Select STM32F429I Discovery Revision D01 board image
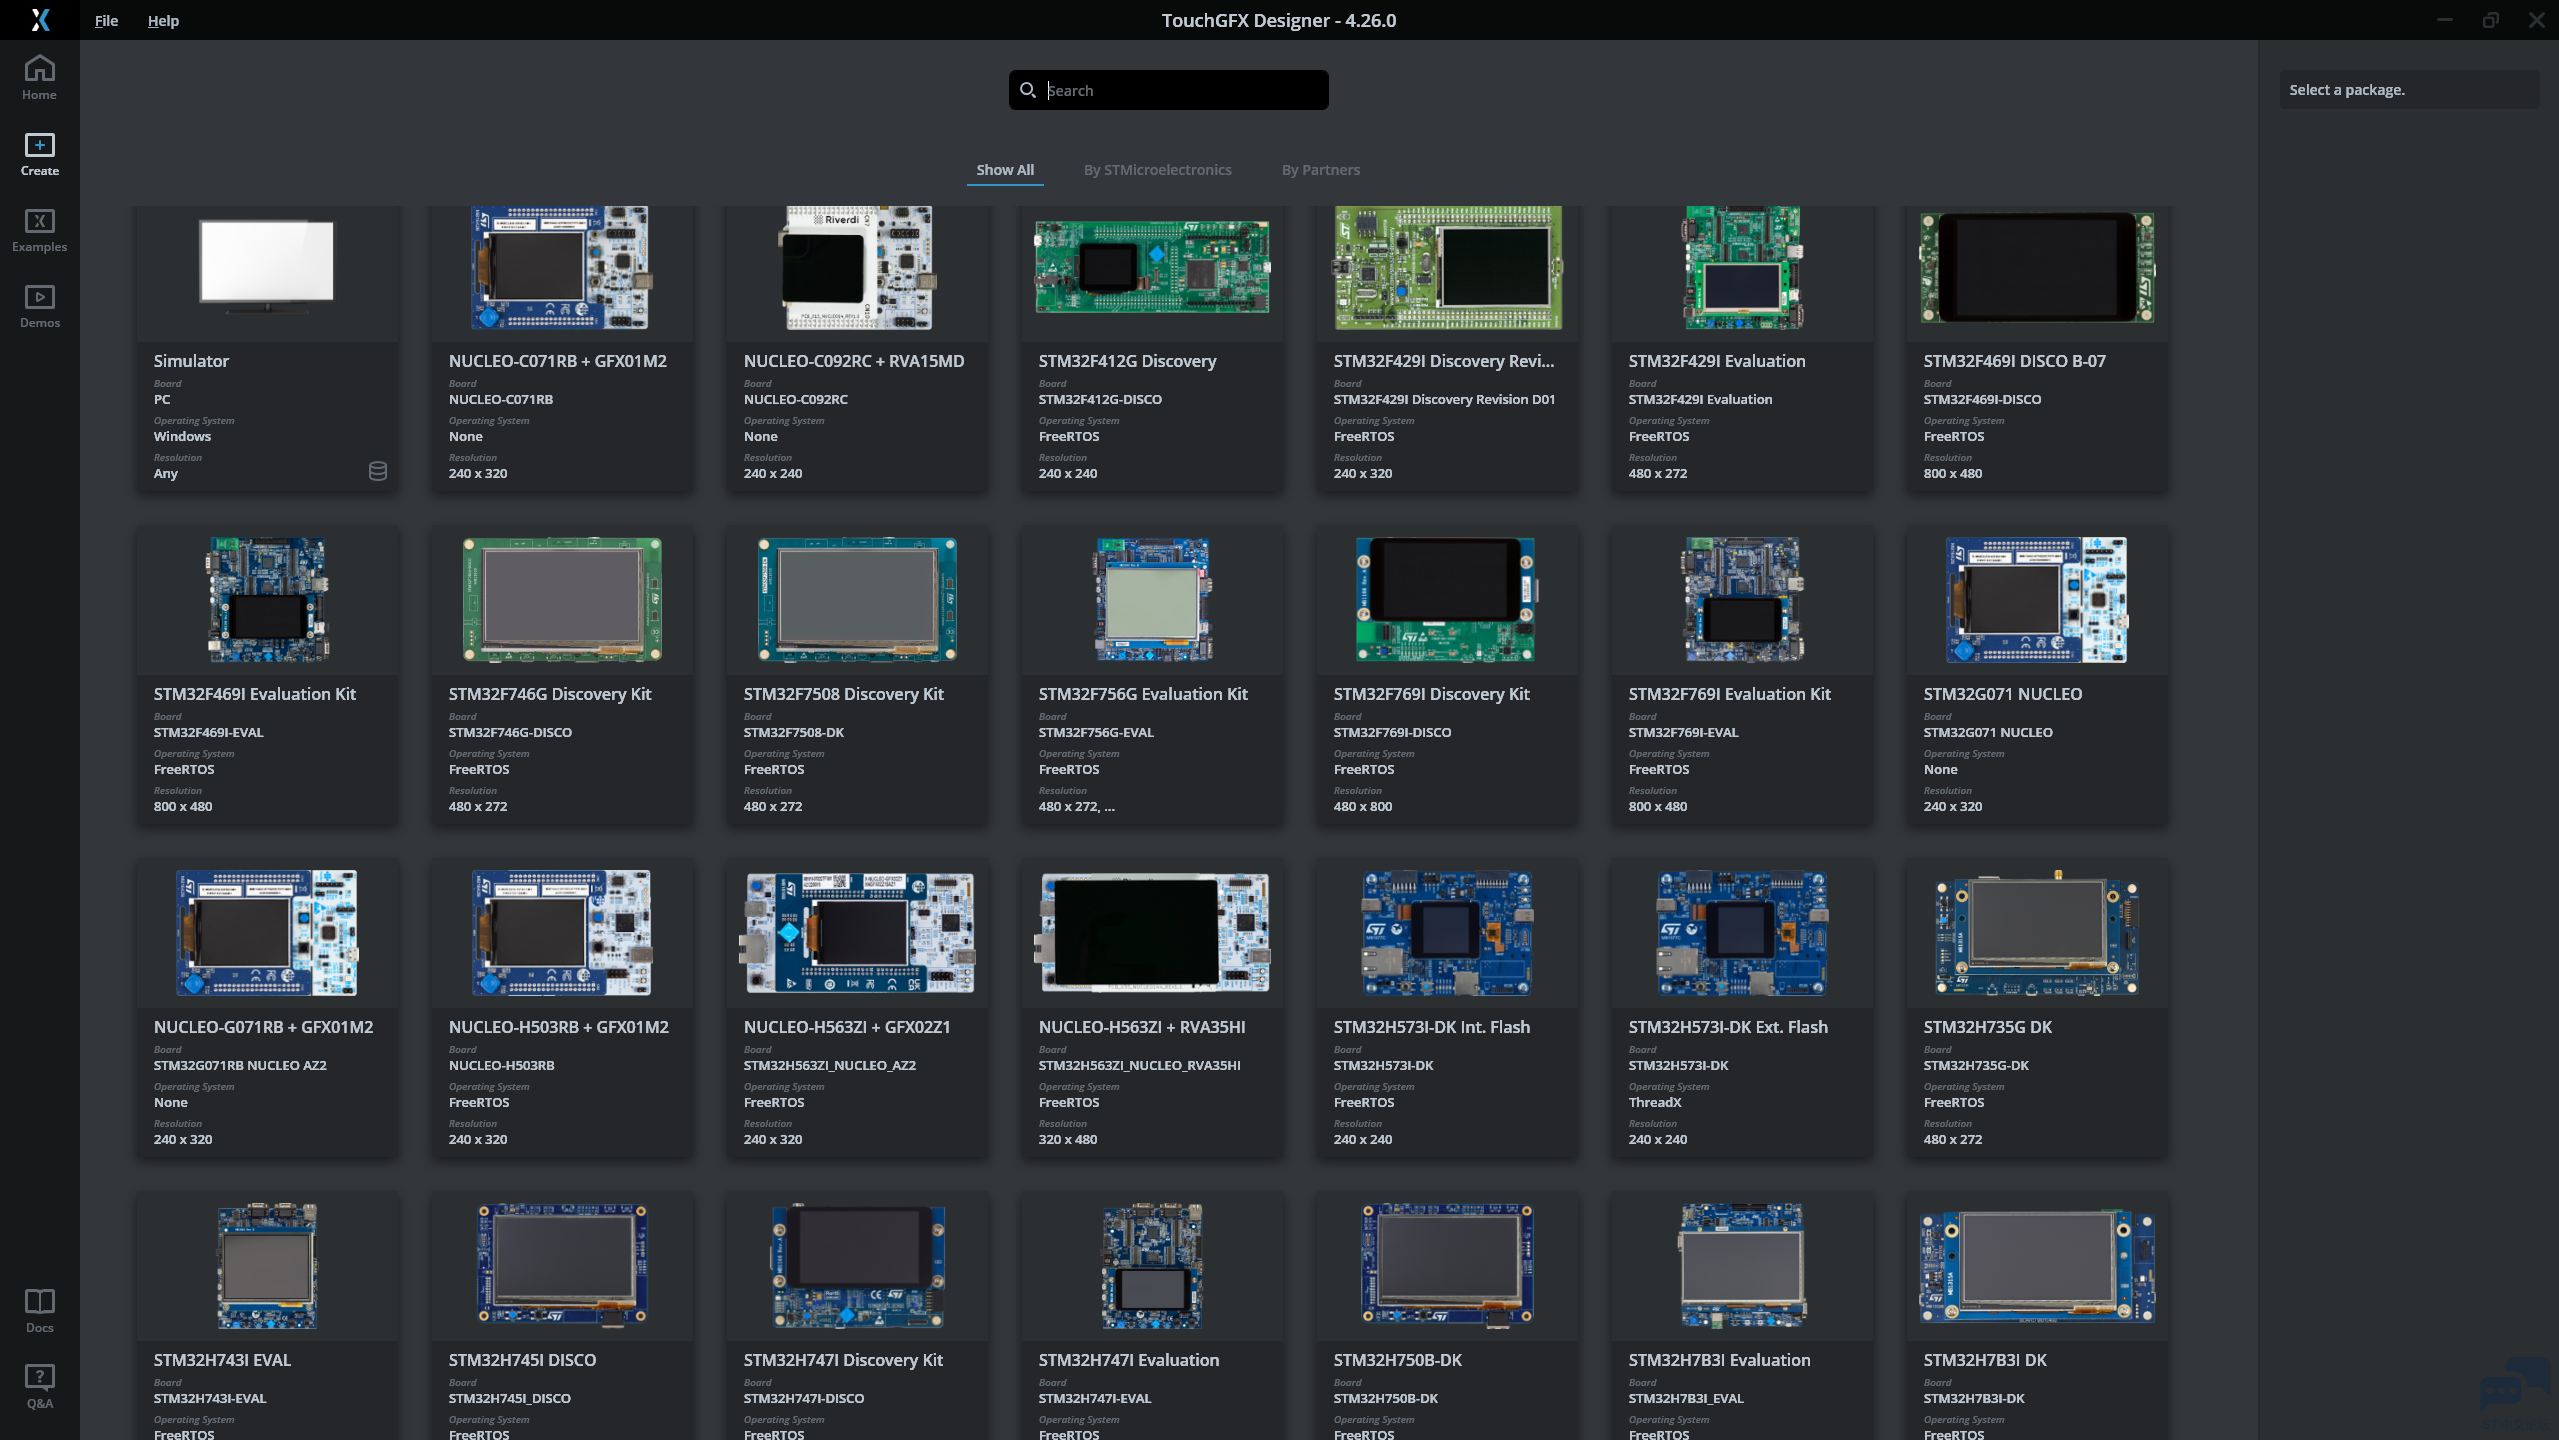This screenshot has height=1440, width=2559. 1448,268
